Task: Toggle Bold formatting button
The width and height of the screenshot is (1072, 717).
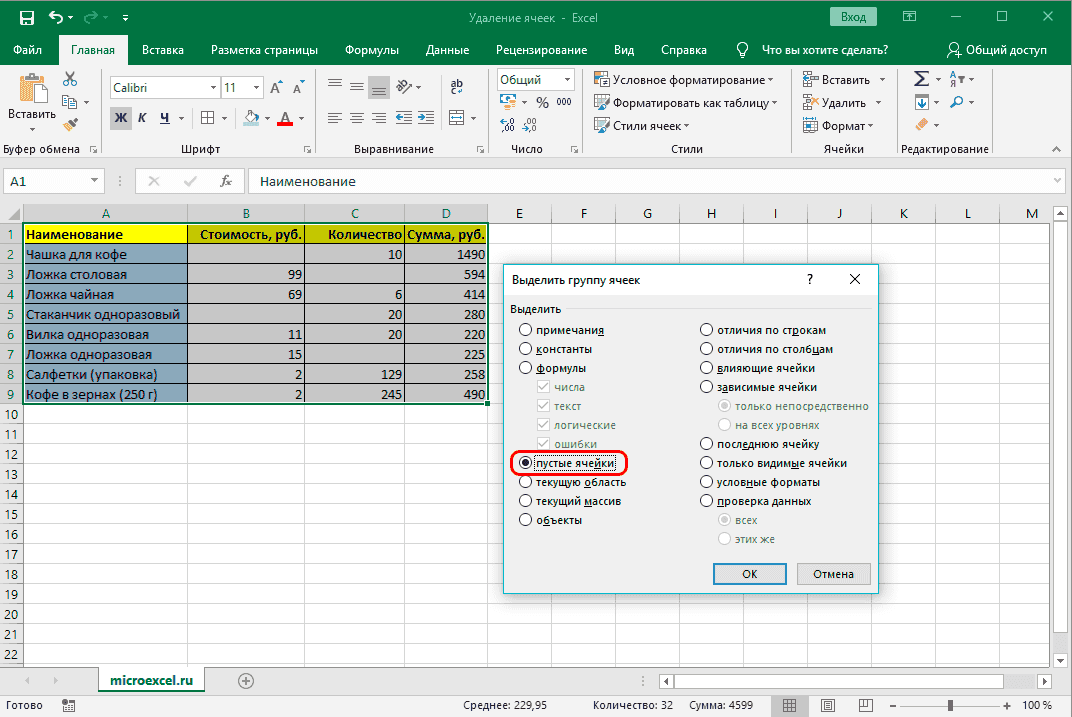Action: point(121,118)
